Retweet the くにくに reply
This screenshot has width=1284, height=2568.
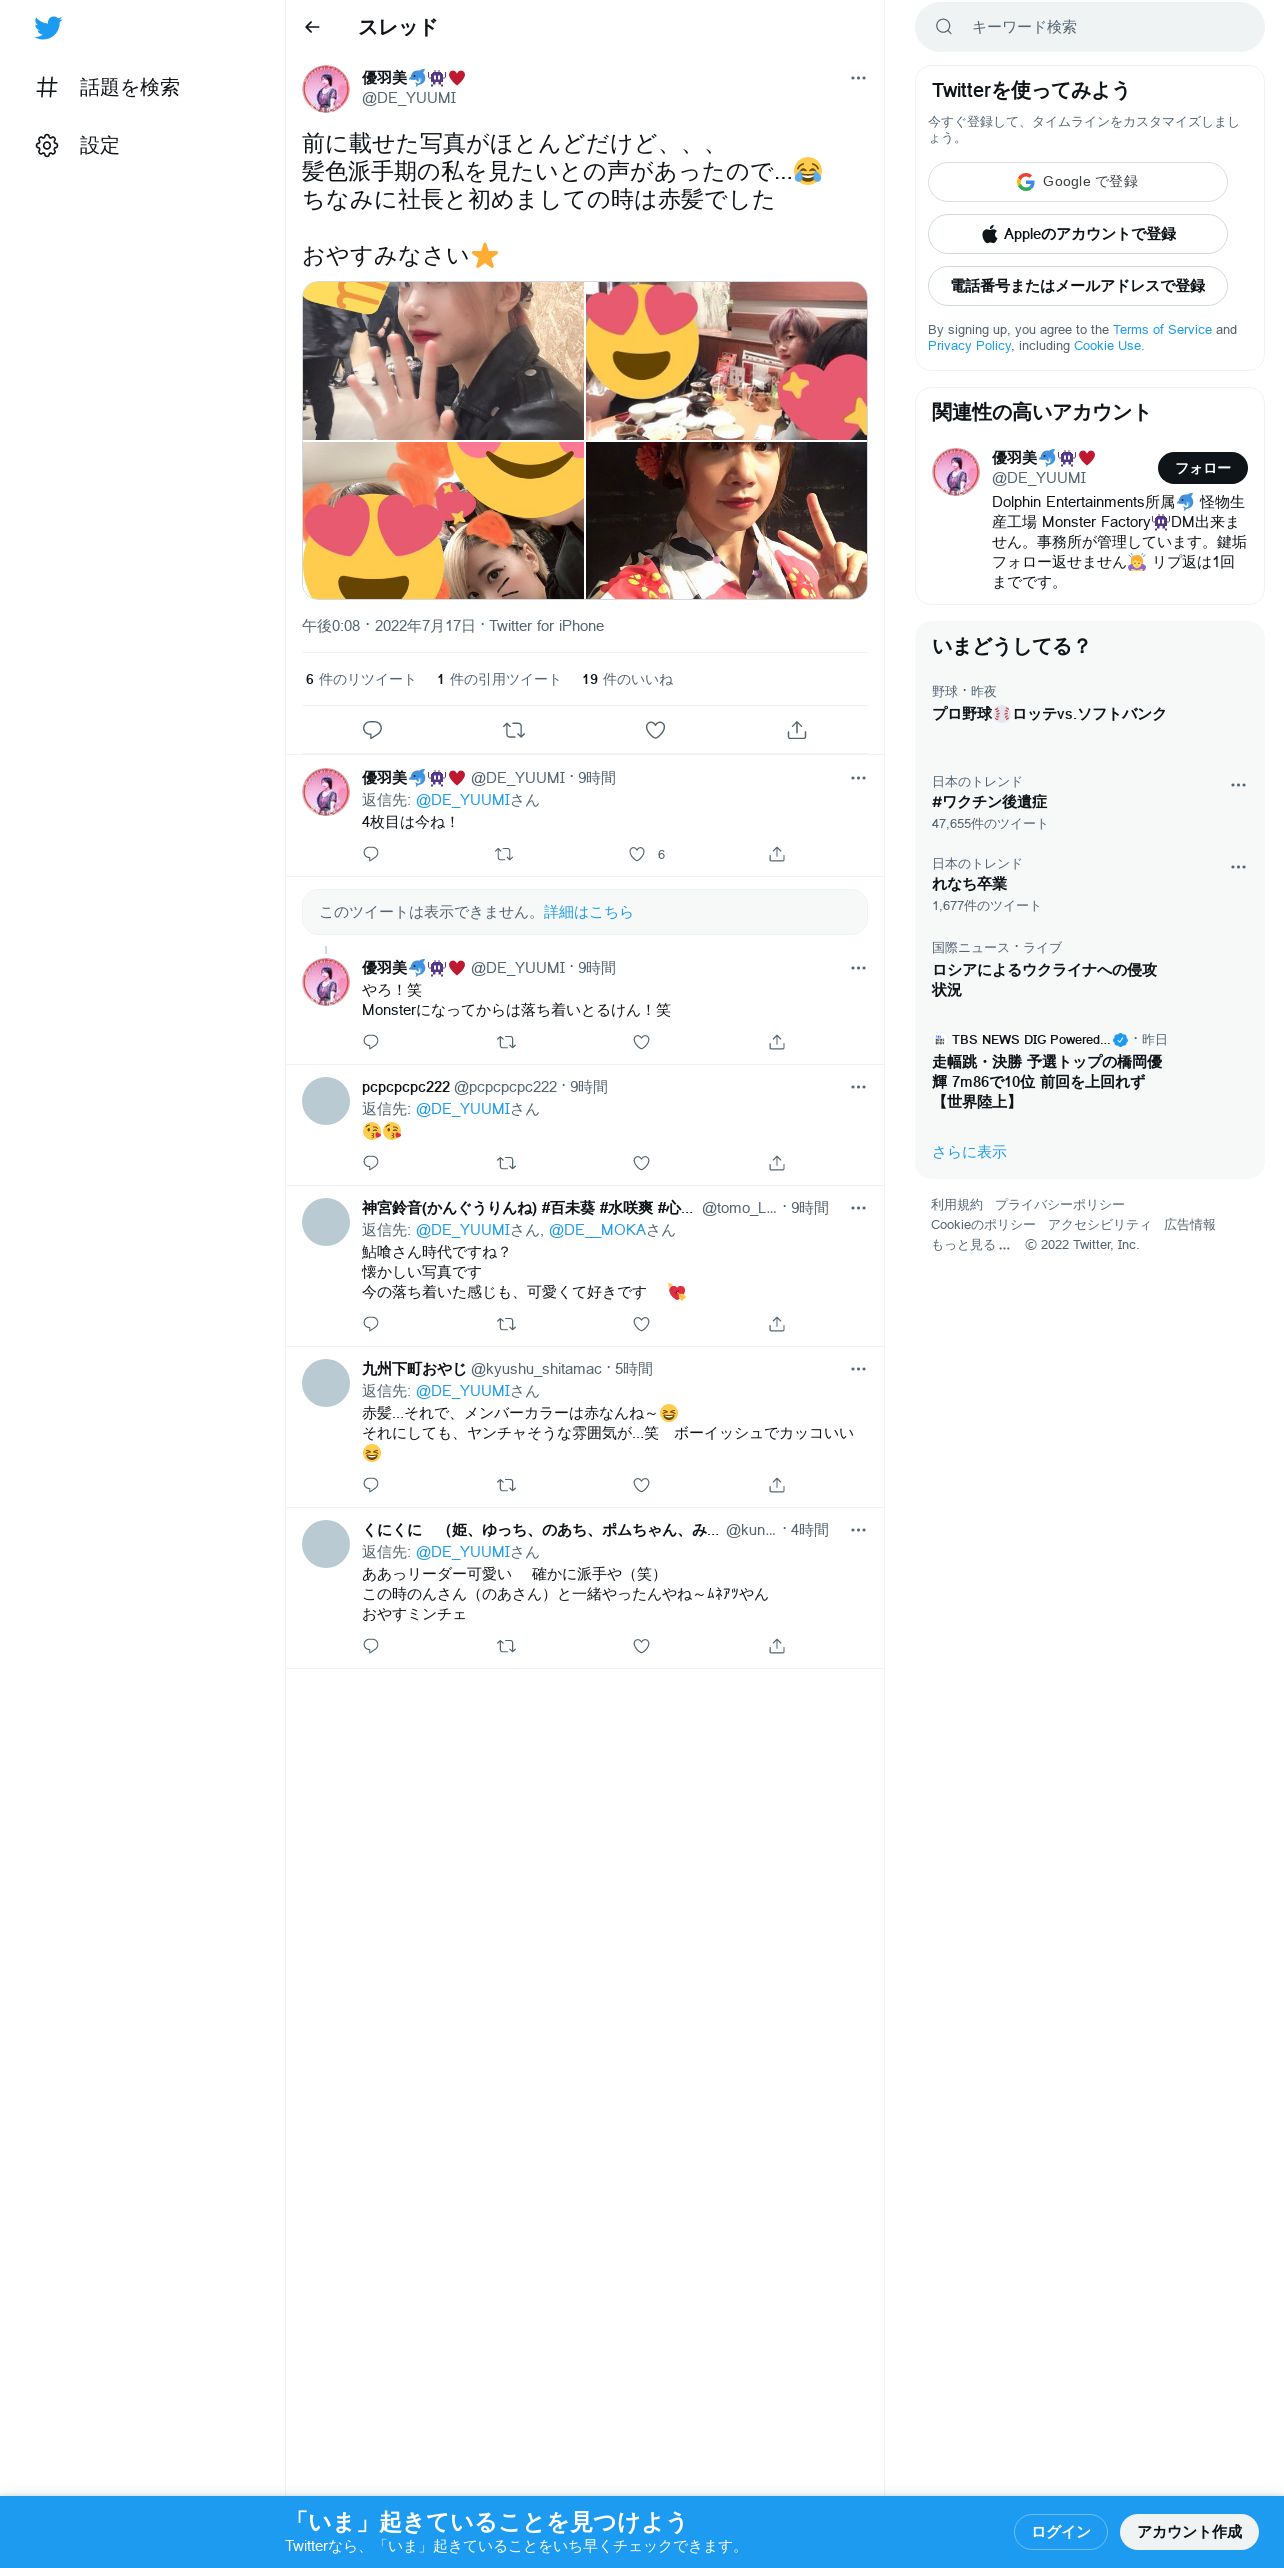506,1646
